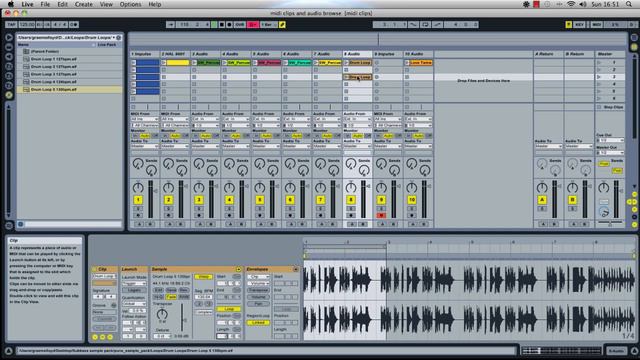
Task: Select return track A button
Action: pos(542,200)
